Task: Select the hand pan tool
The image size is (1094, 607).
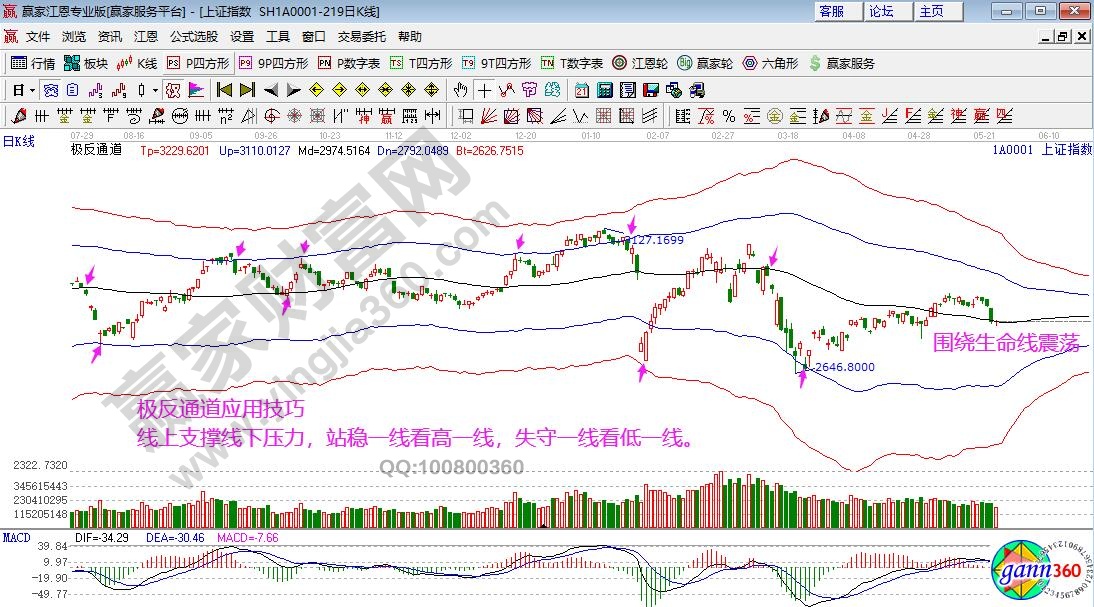Action: pos(460,89)
